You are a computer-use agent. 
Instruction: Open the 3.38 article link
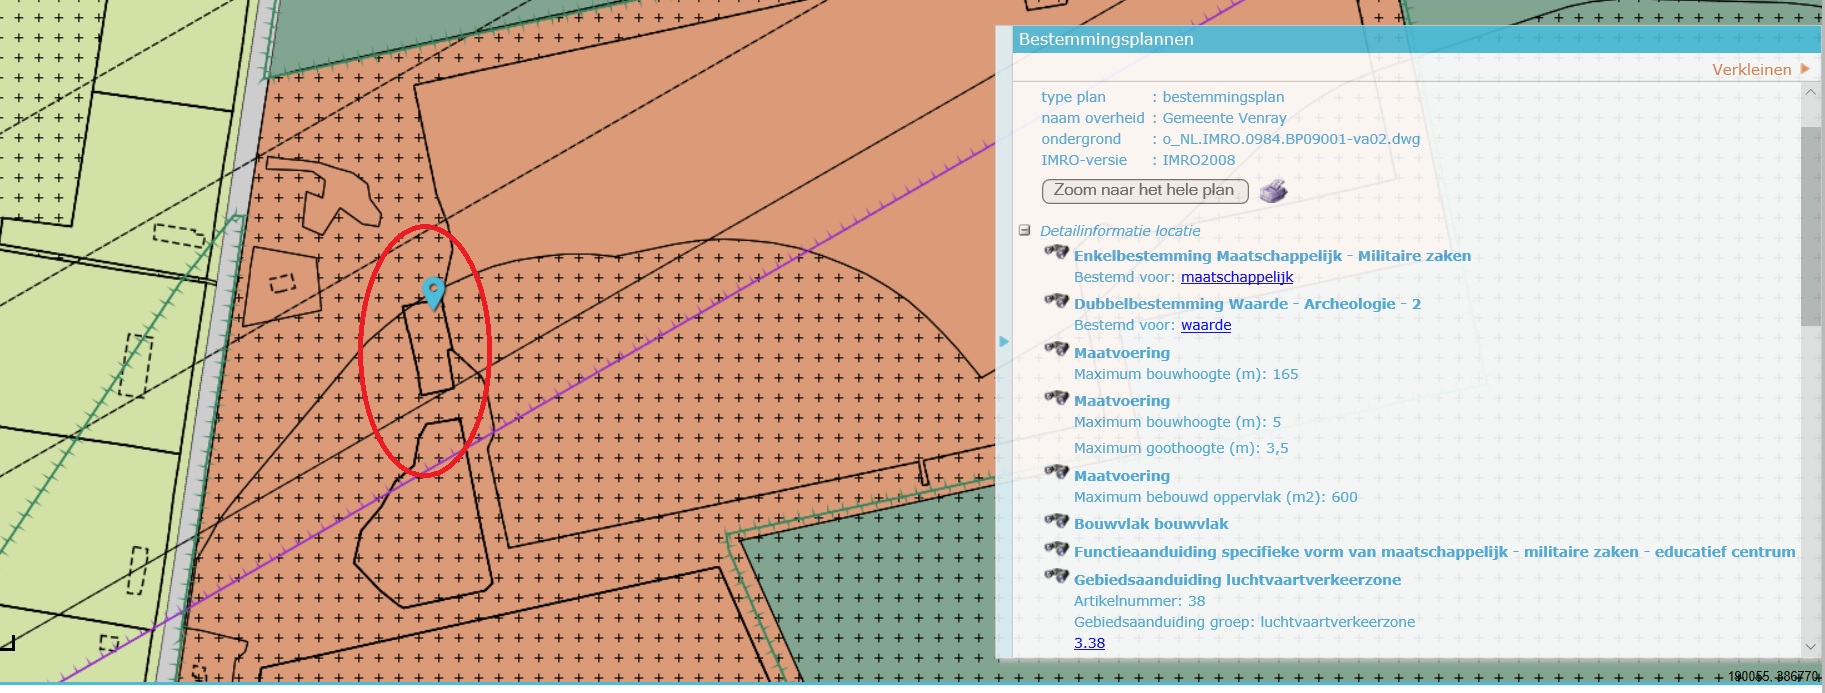coord(1089,643)
